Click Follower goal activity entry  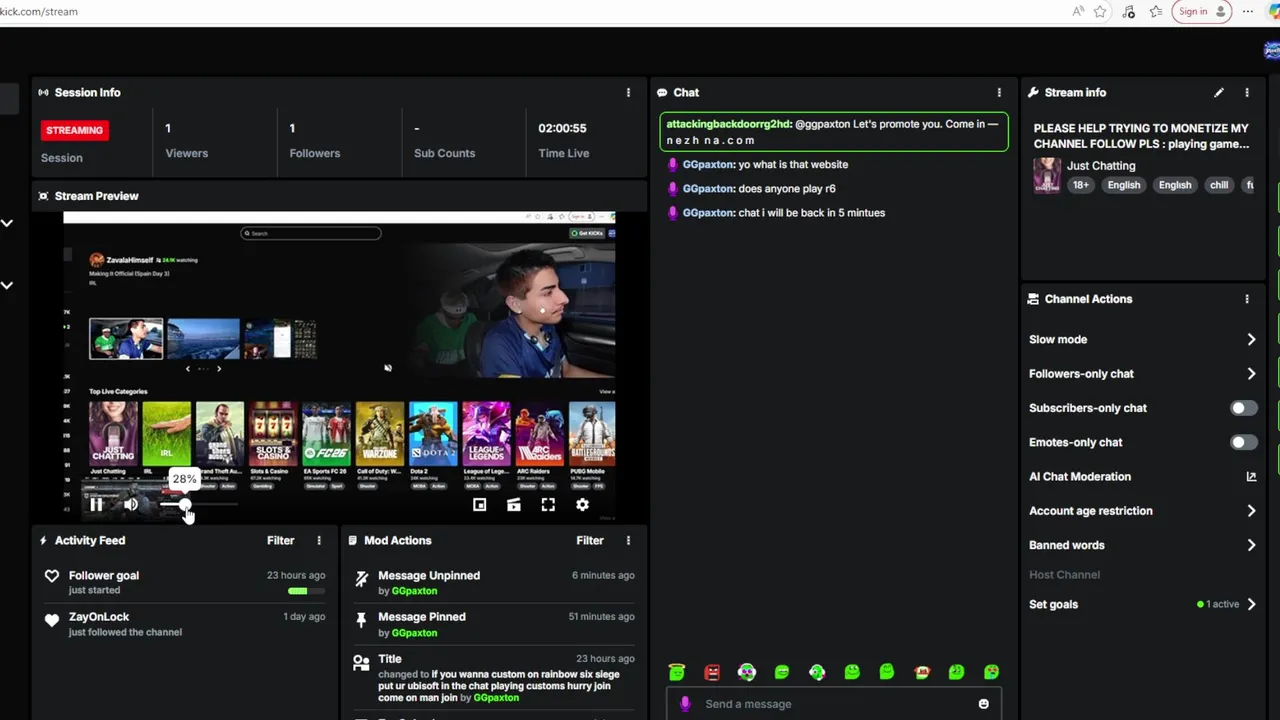click(x=186, y=582)
